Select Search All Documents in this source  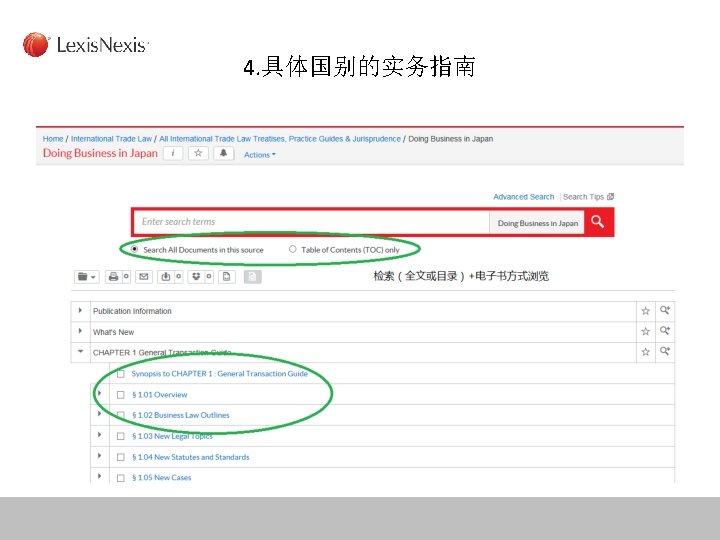[x=134, y=249]
